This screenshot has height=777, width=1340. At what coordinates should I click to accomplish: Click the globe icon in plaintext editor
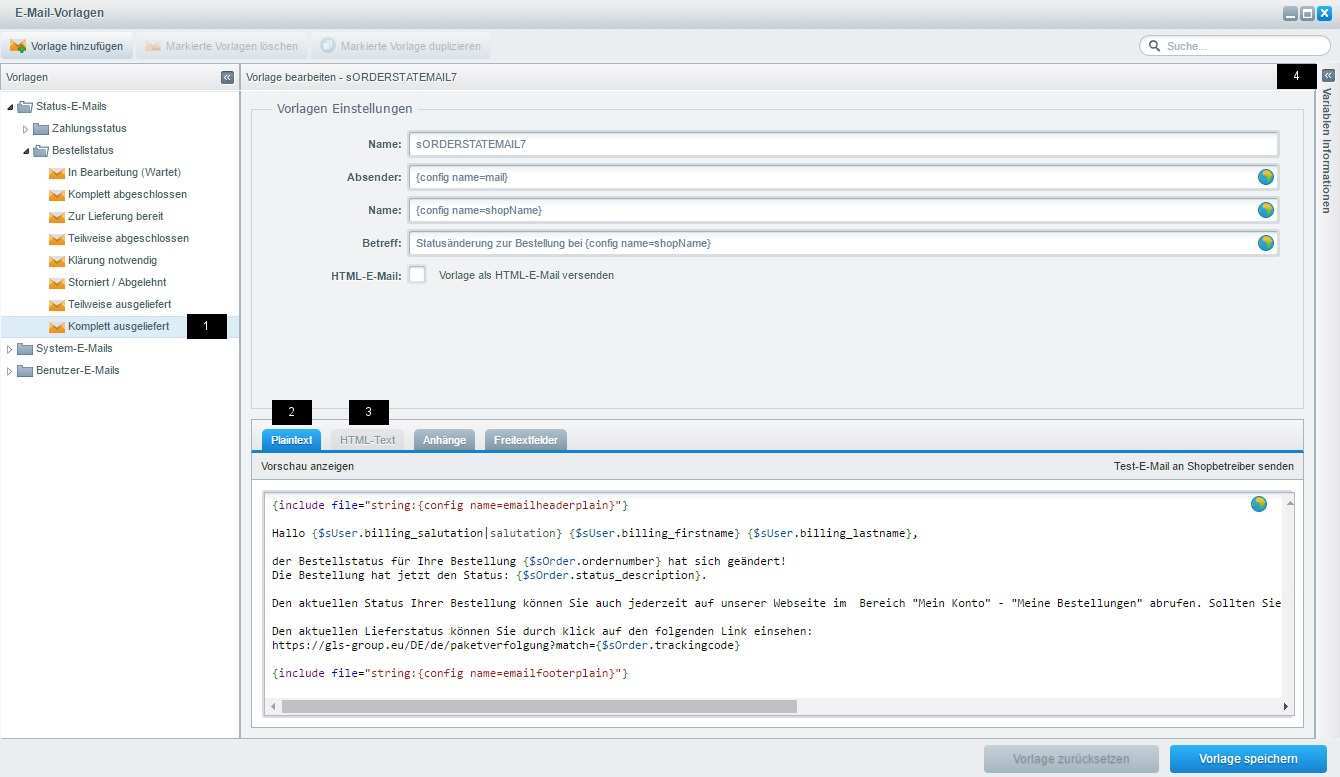(1258, 504)
